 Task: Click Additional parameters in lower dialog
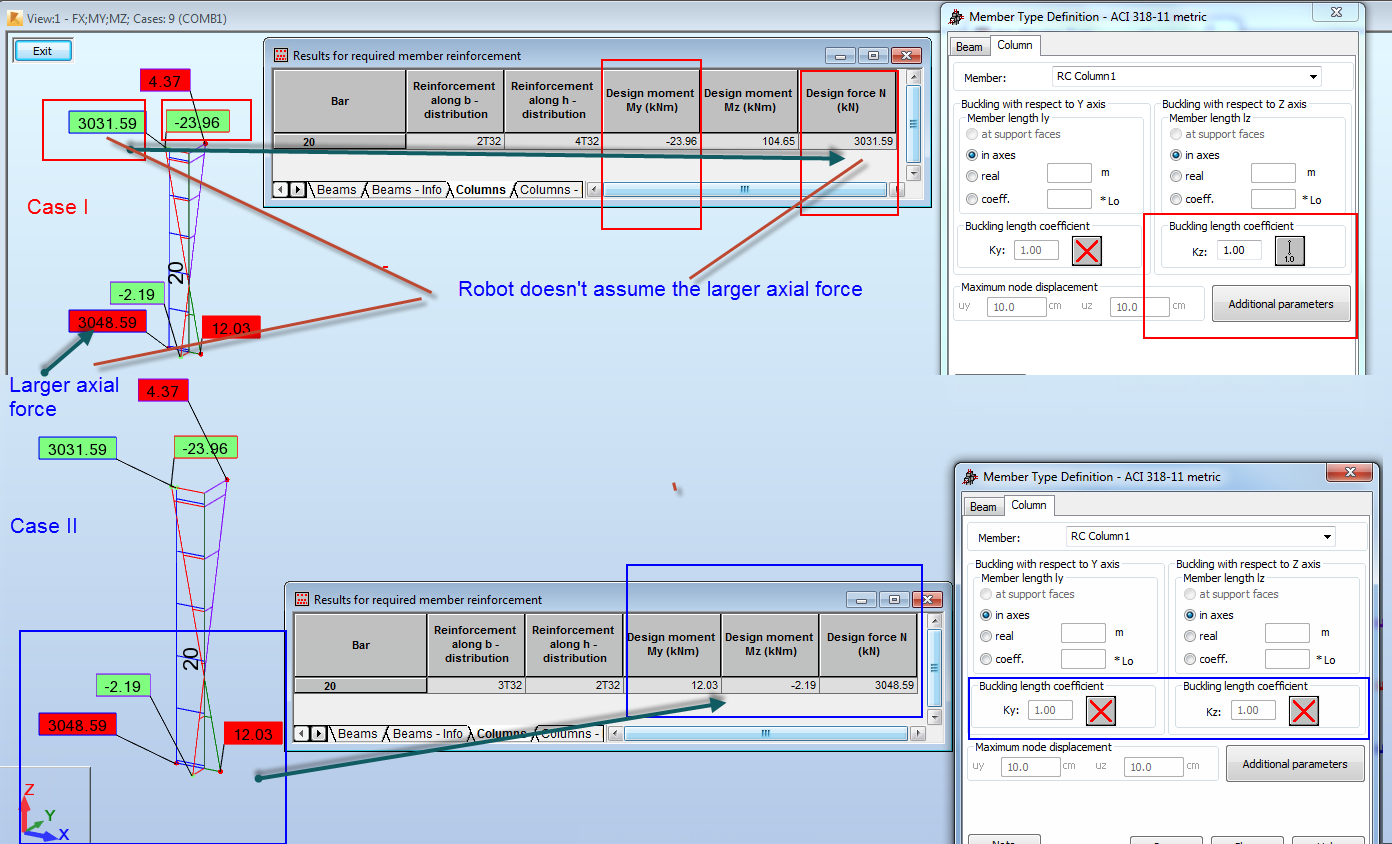tap(1295, 763)
